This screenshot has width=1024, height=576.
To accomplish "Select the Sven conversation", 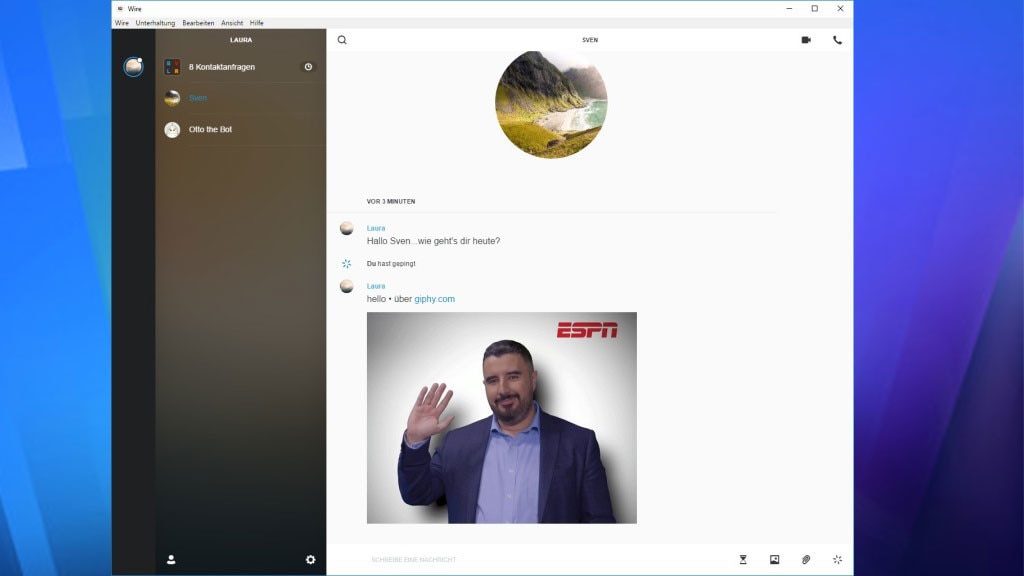I will (x=198, y=98).
